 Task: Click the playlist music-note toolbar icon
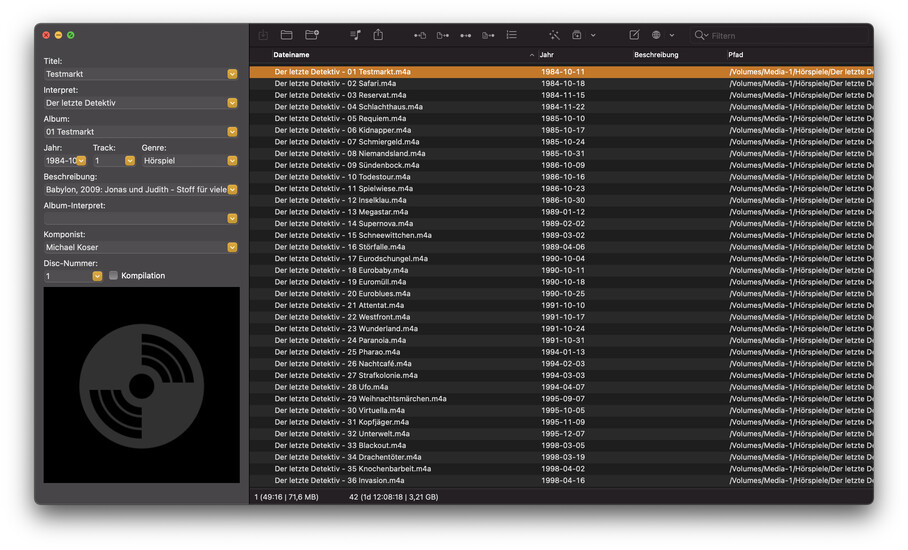click(x=356, y=35)
